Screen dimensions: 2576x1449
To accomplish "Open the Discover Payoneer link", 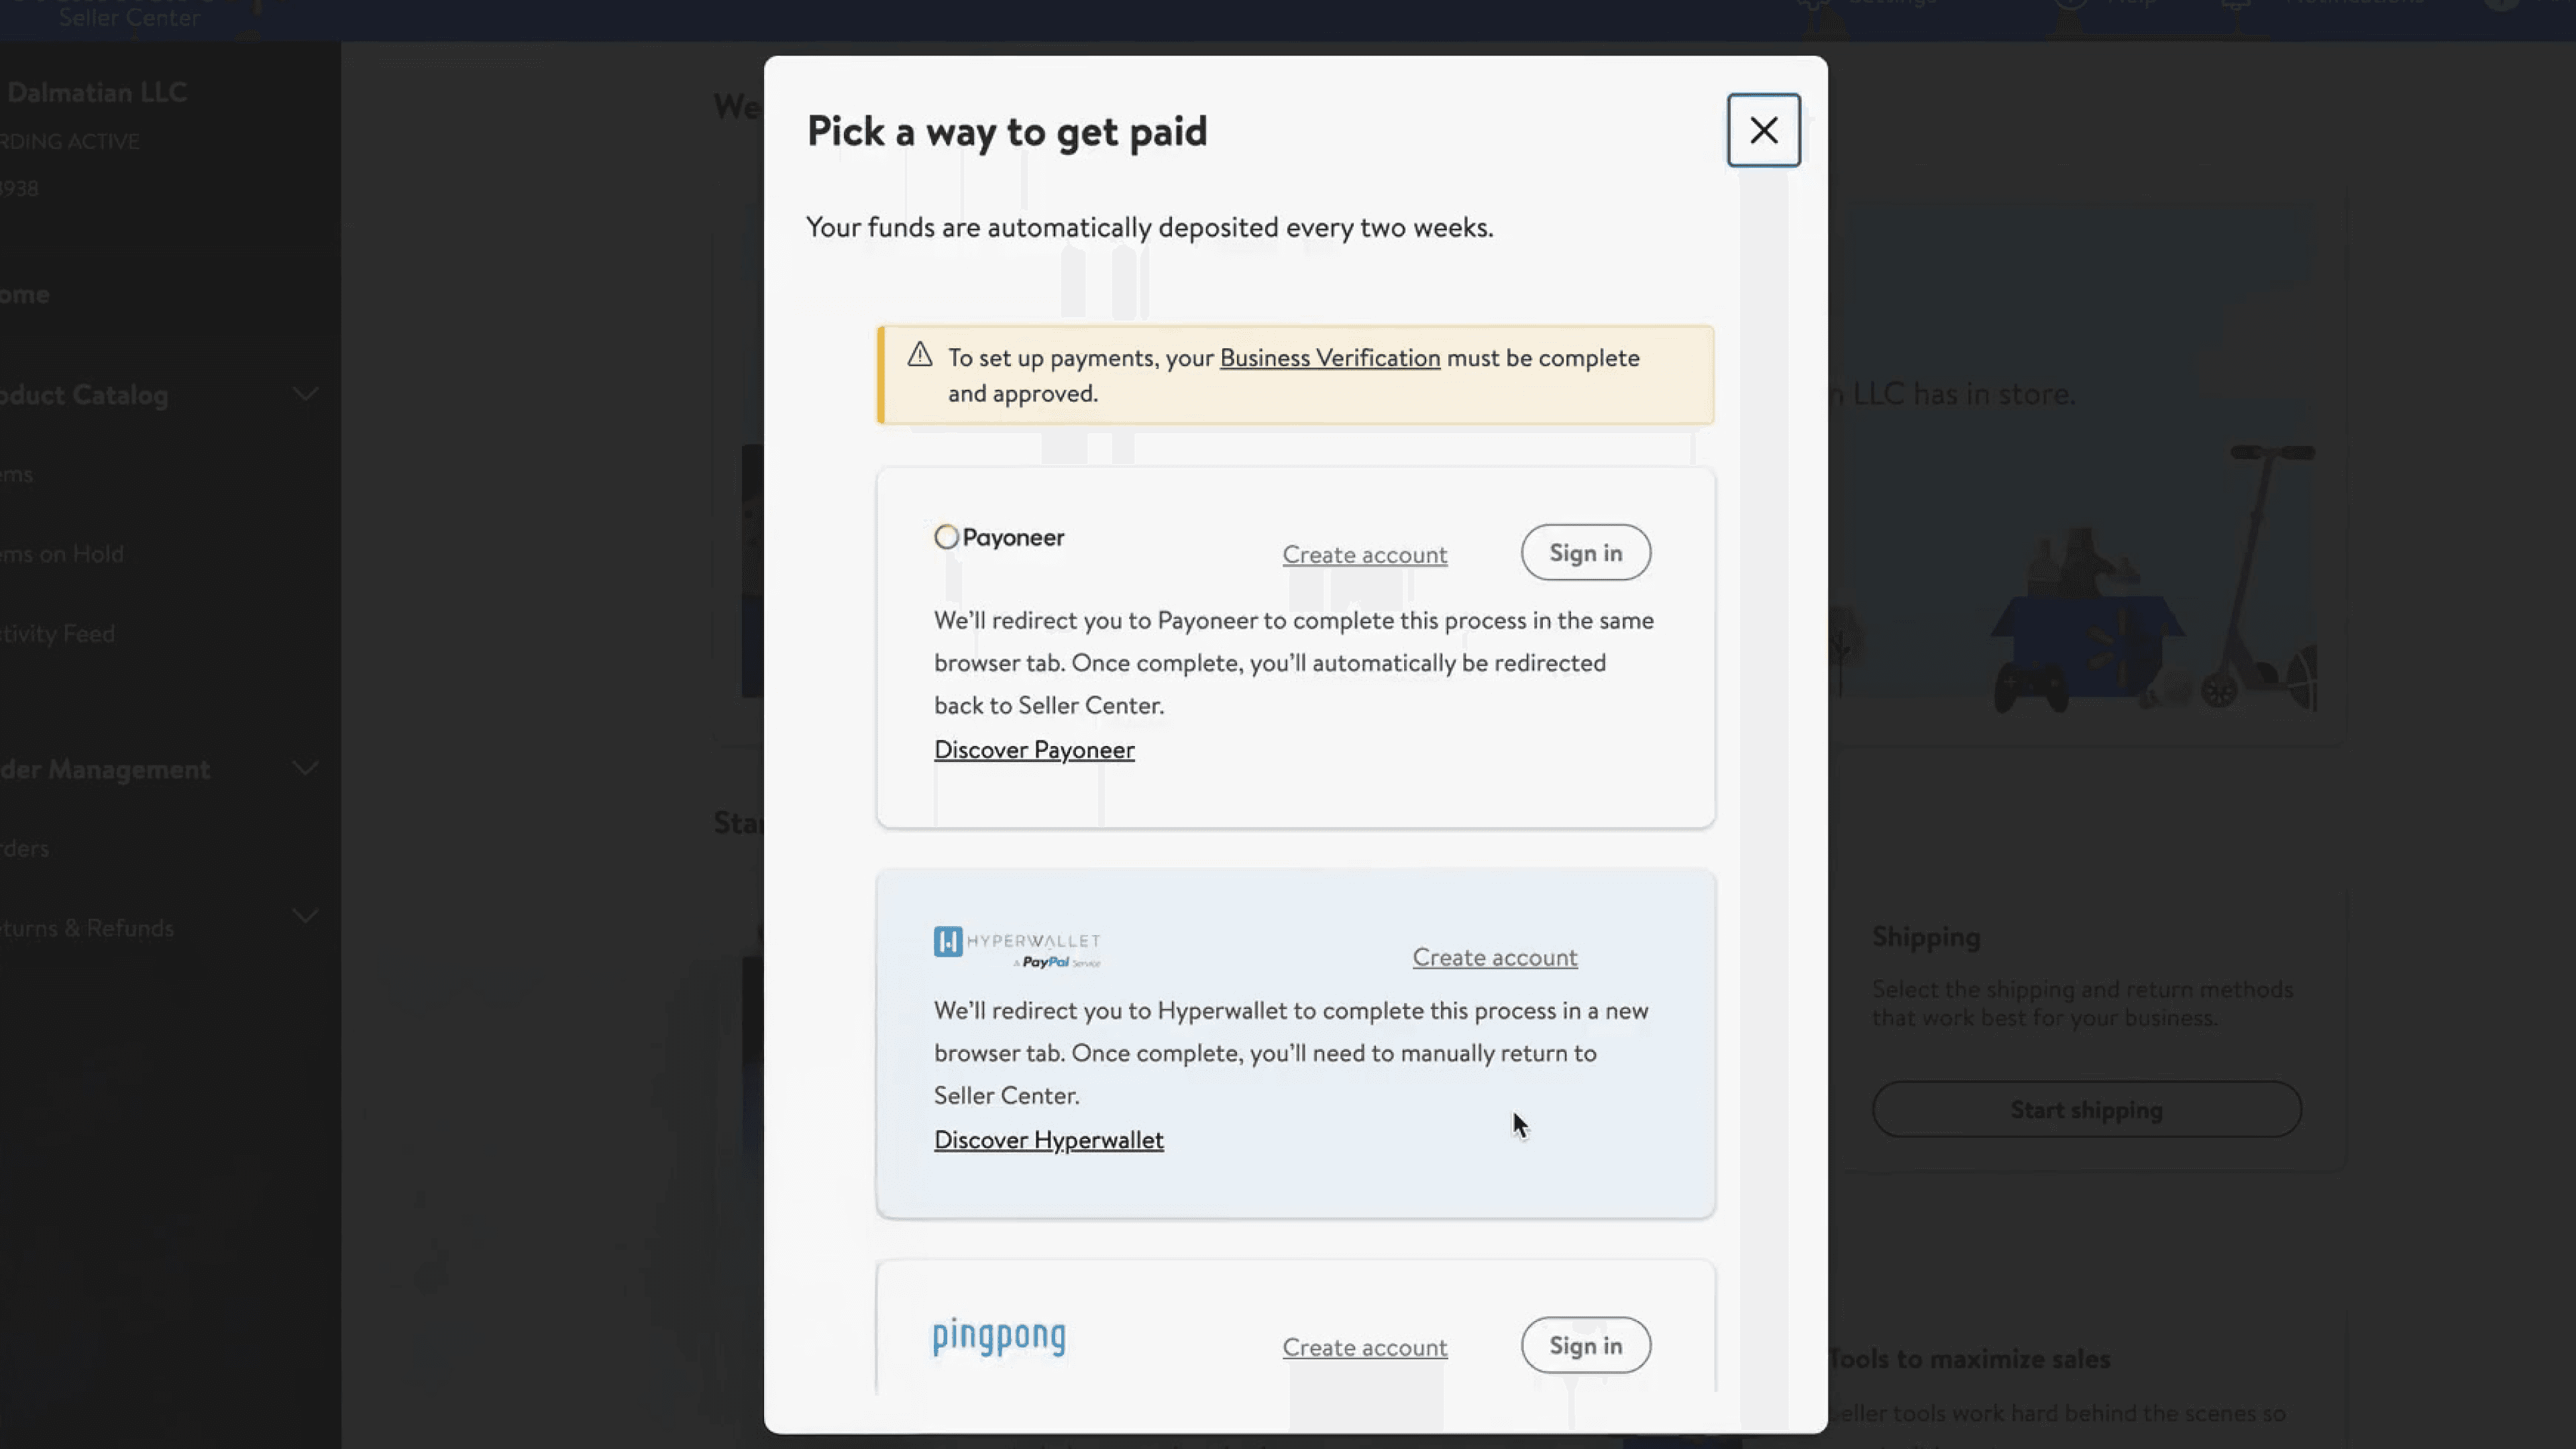I will pos(1033,750).
